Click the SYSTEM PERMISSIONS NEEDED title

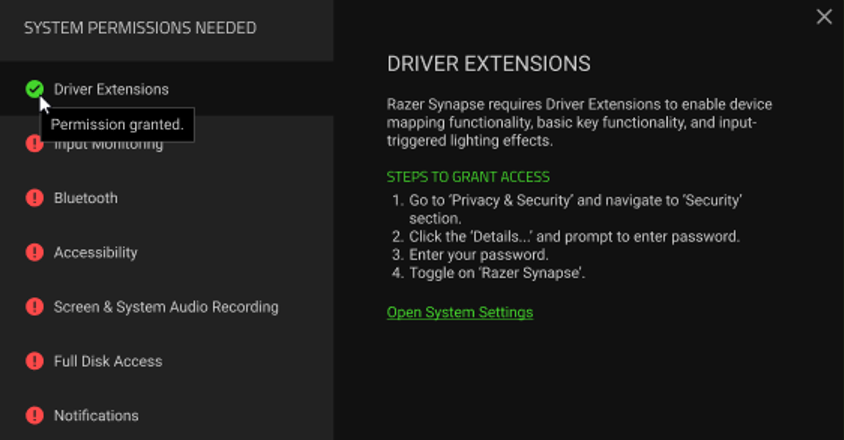point(140,28)
